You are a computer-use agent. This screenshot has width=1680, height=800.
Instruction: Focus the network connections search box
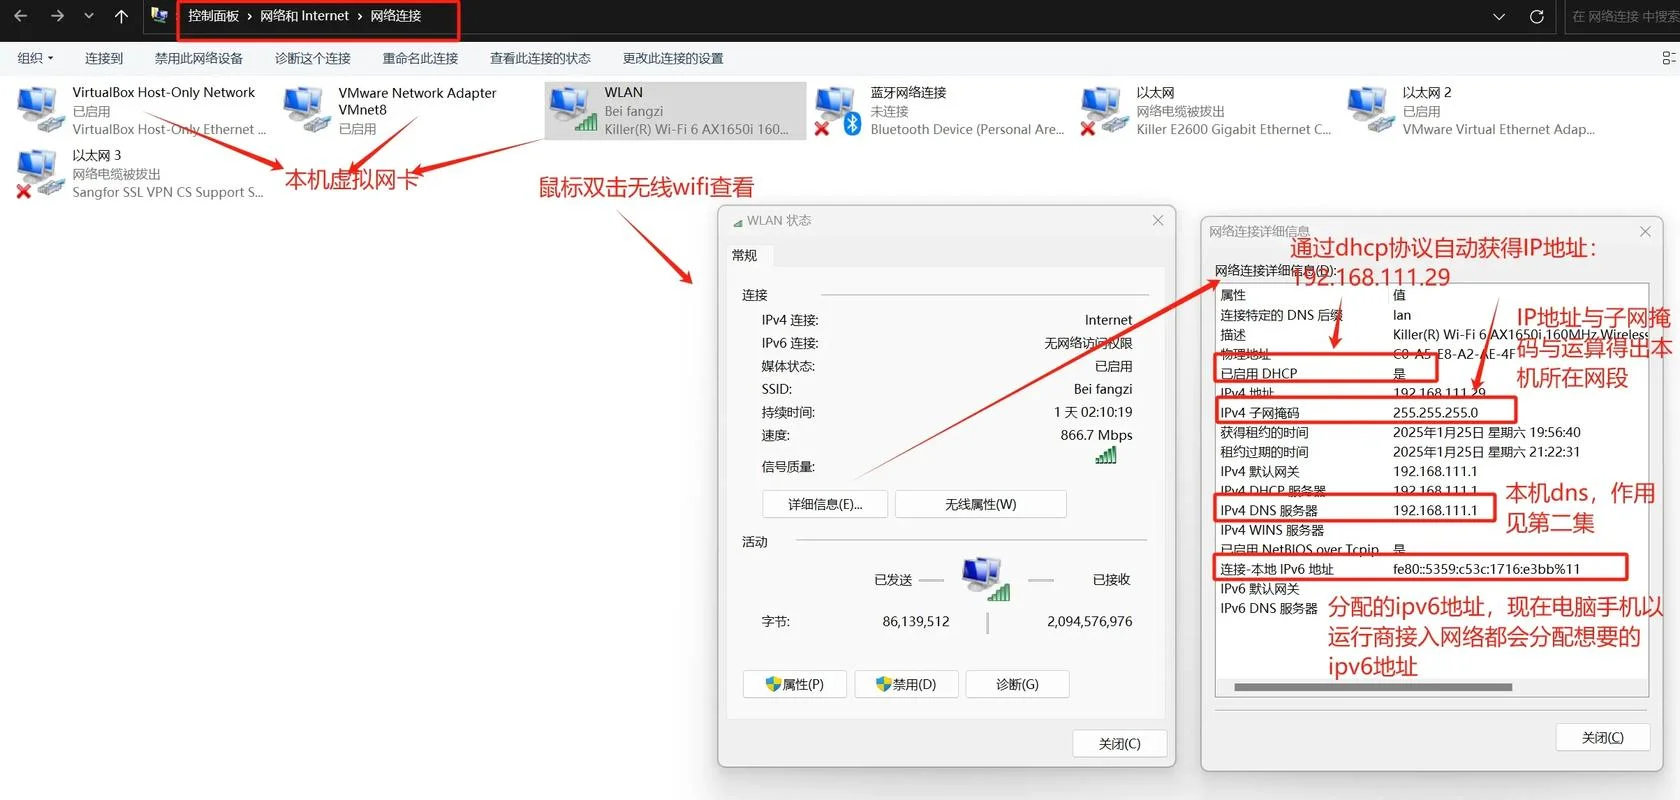pyautogui.click(x=1622, y=16)
